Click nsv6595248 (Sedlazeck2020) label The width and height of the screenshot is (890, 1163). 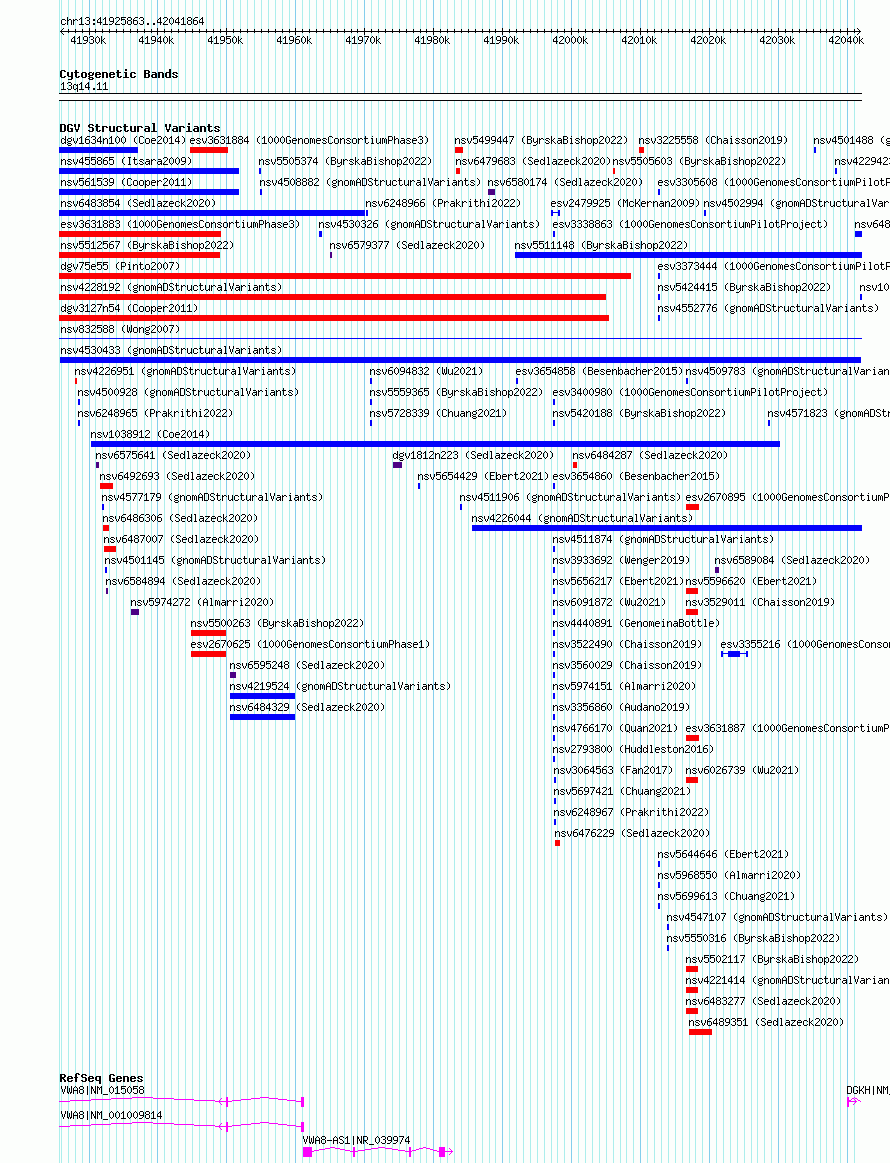coord(307,665)
